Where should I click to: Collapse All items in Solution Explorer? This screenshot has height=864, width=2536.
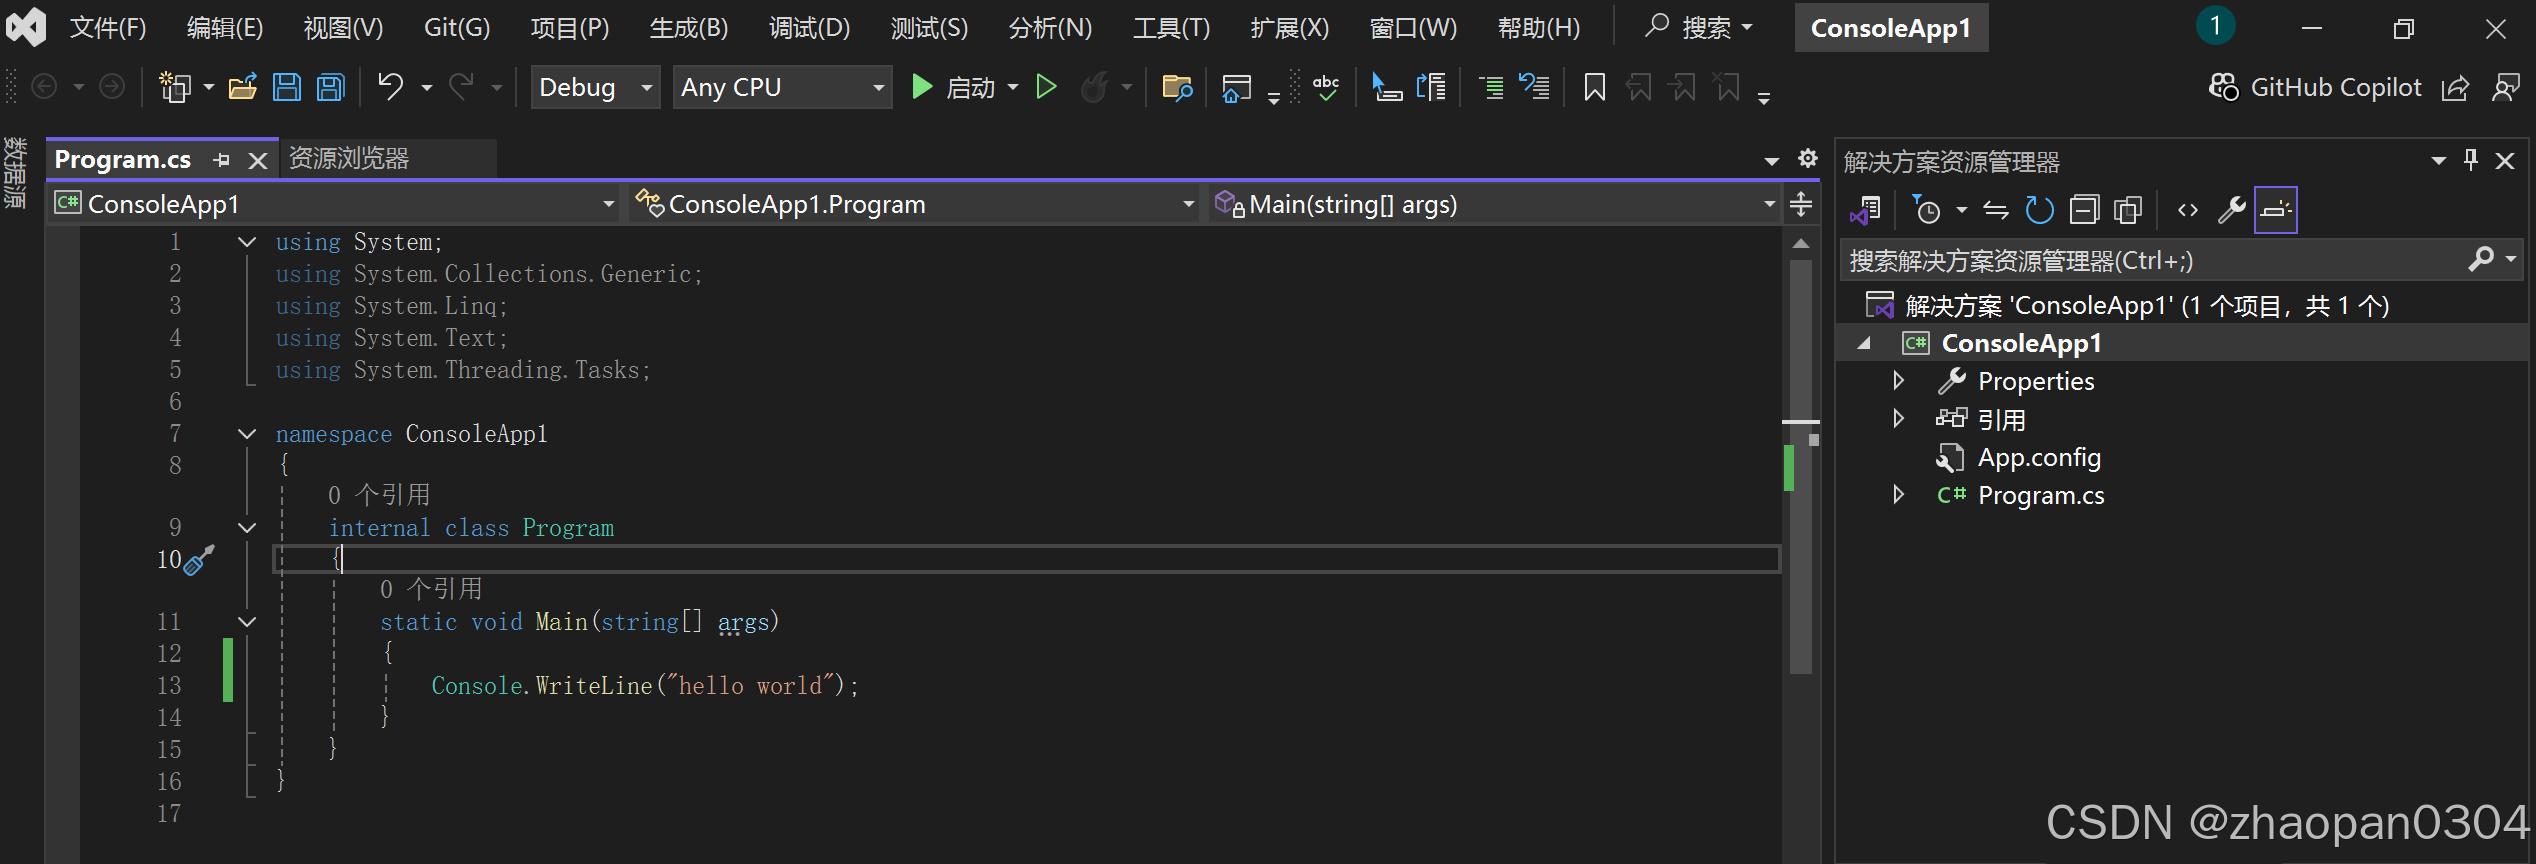click(2084, 209)
